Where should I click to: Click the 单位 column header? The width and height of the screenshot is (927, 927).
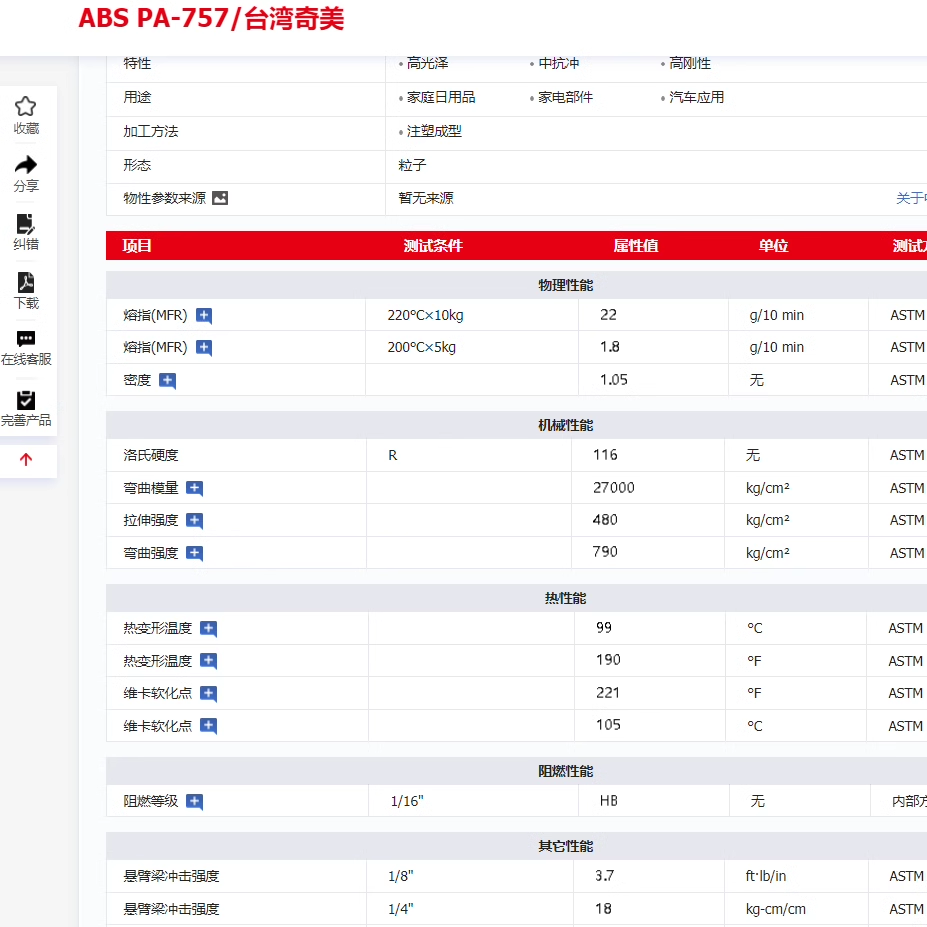pyautogui.click(x=773, y=245)
